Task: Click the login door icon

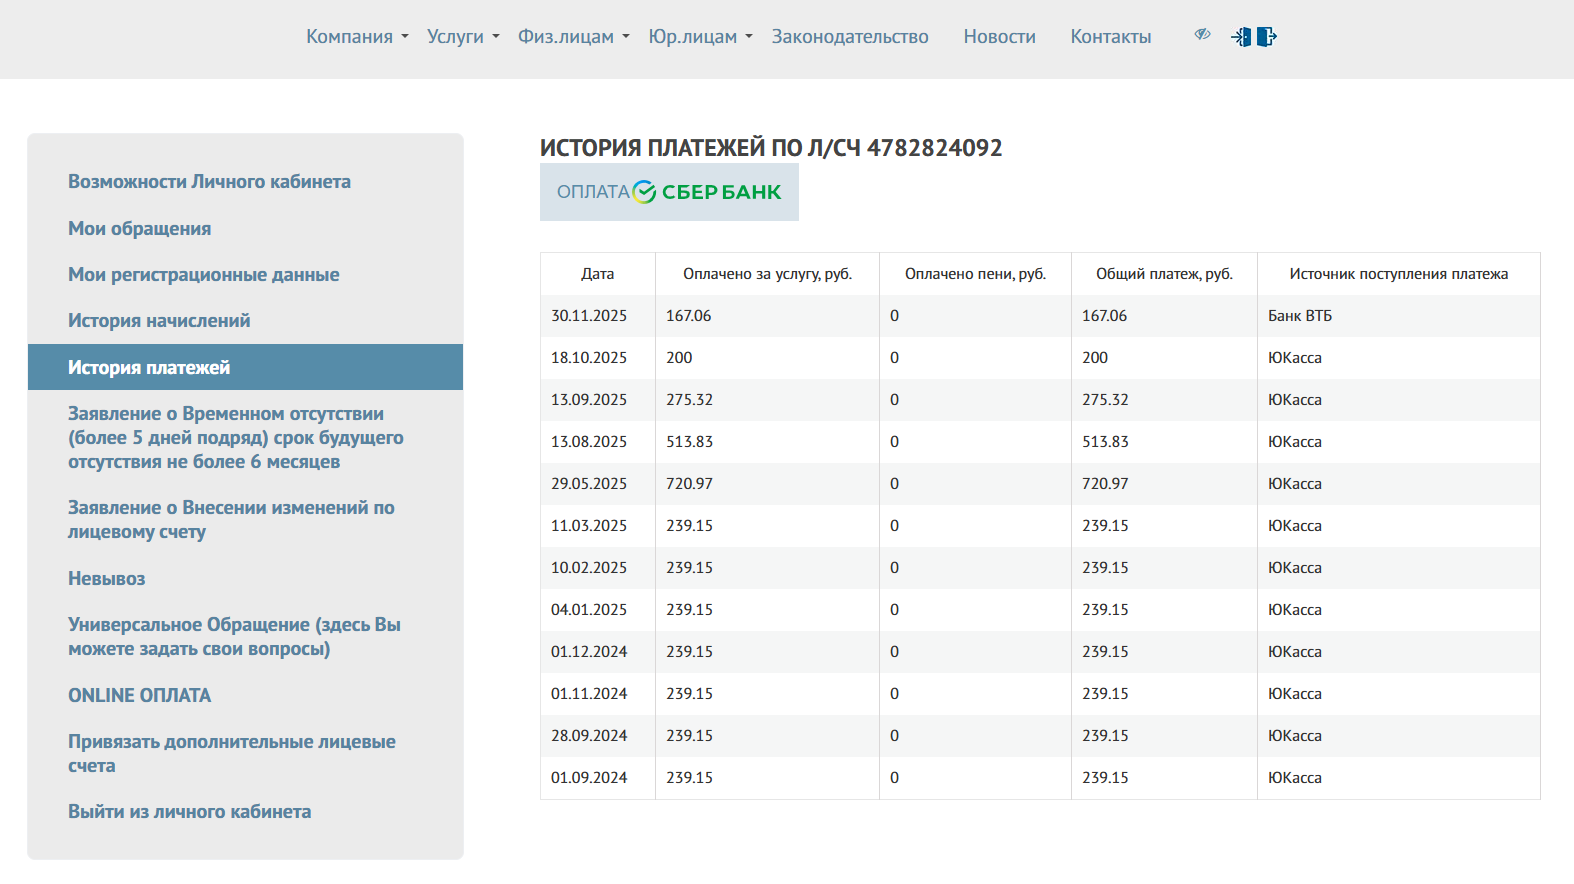Action: pyautogui.click(x=1241, y=37)
